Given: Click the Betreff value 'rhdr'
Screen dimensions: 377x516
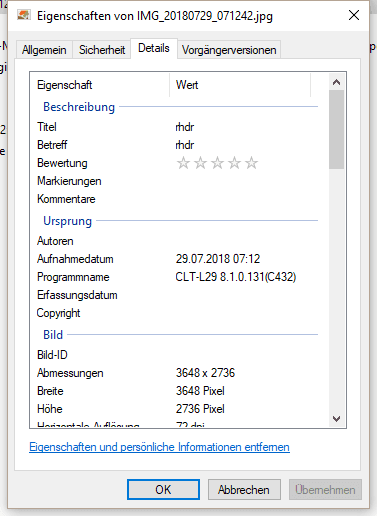Looking at the screenshot, I should [185, 145].
